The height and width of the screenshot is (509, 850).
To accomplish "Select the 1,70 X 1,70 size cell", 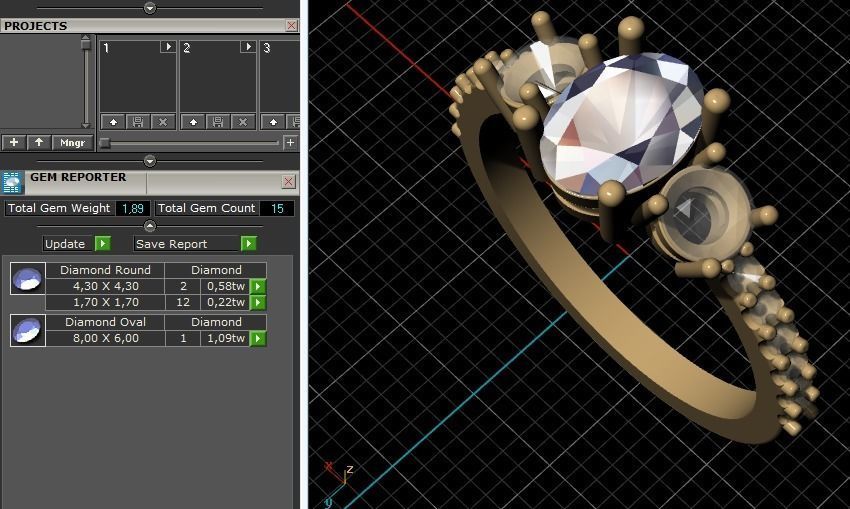I will 106,302.
